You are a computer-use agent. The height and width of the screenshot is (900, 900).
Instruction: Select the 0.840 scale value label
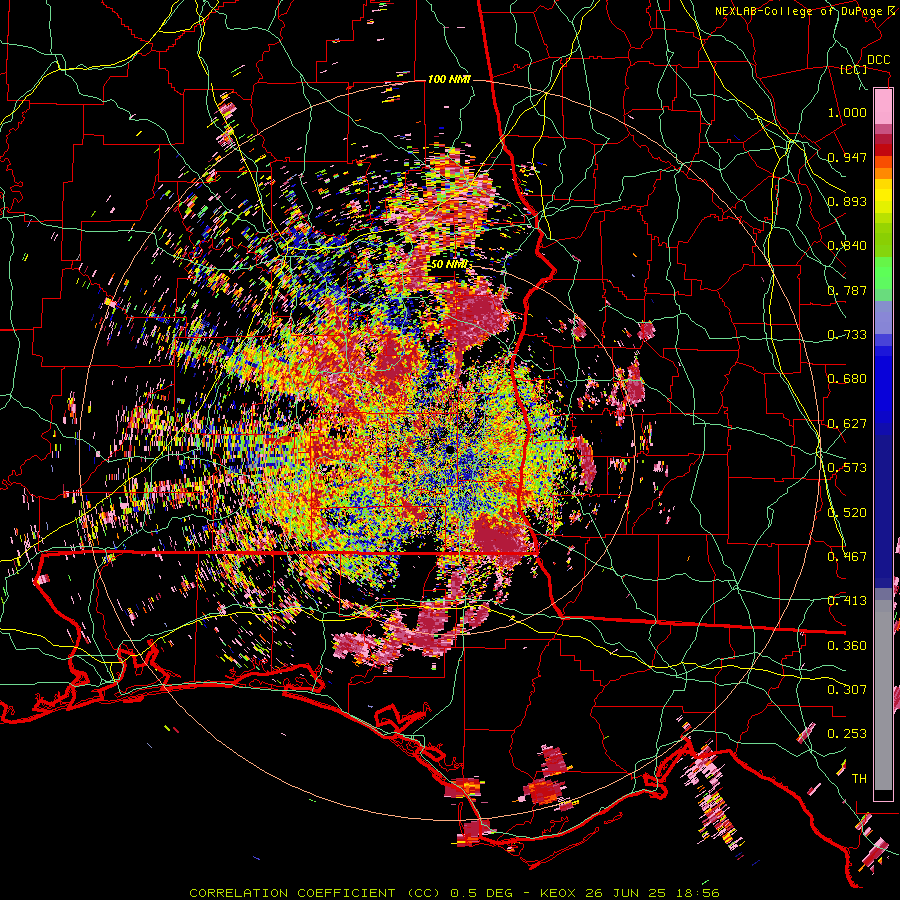(x=847, y=246)
